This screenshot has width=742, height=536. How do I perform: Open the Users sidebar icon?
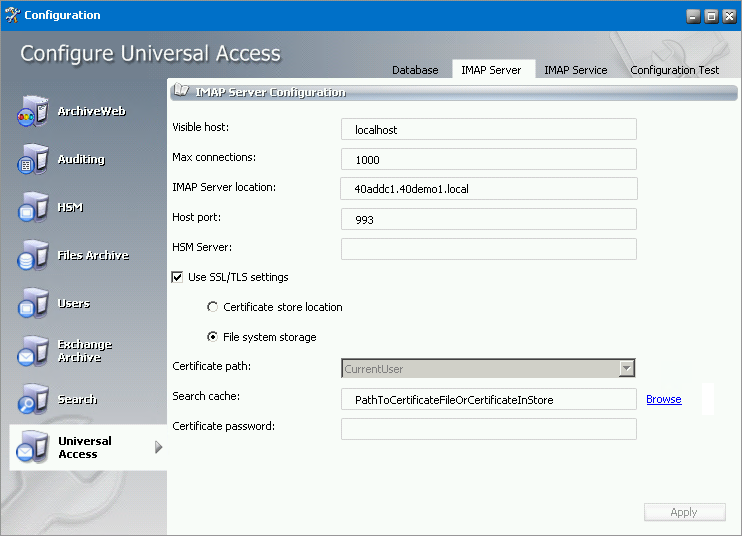[x=33, y=304]
